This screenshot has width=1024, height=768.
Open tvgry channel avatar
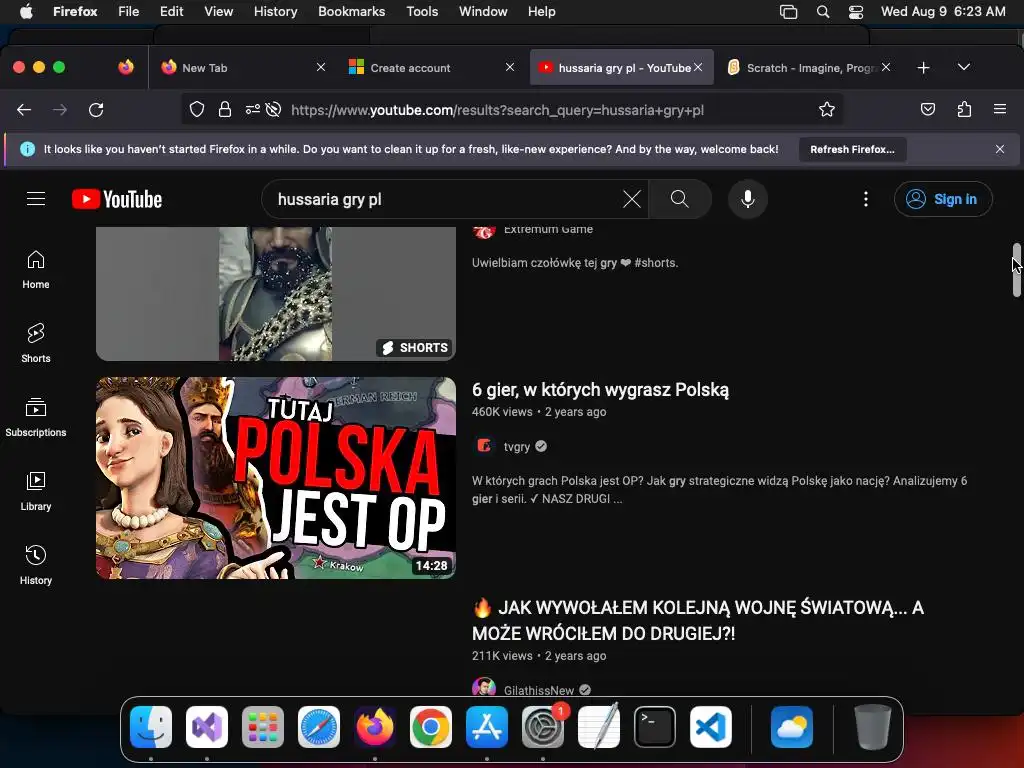pos(484,446)
